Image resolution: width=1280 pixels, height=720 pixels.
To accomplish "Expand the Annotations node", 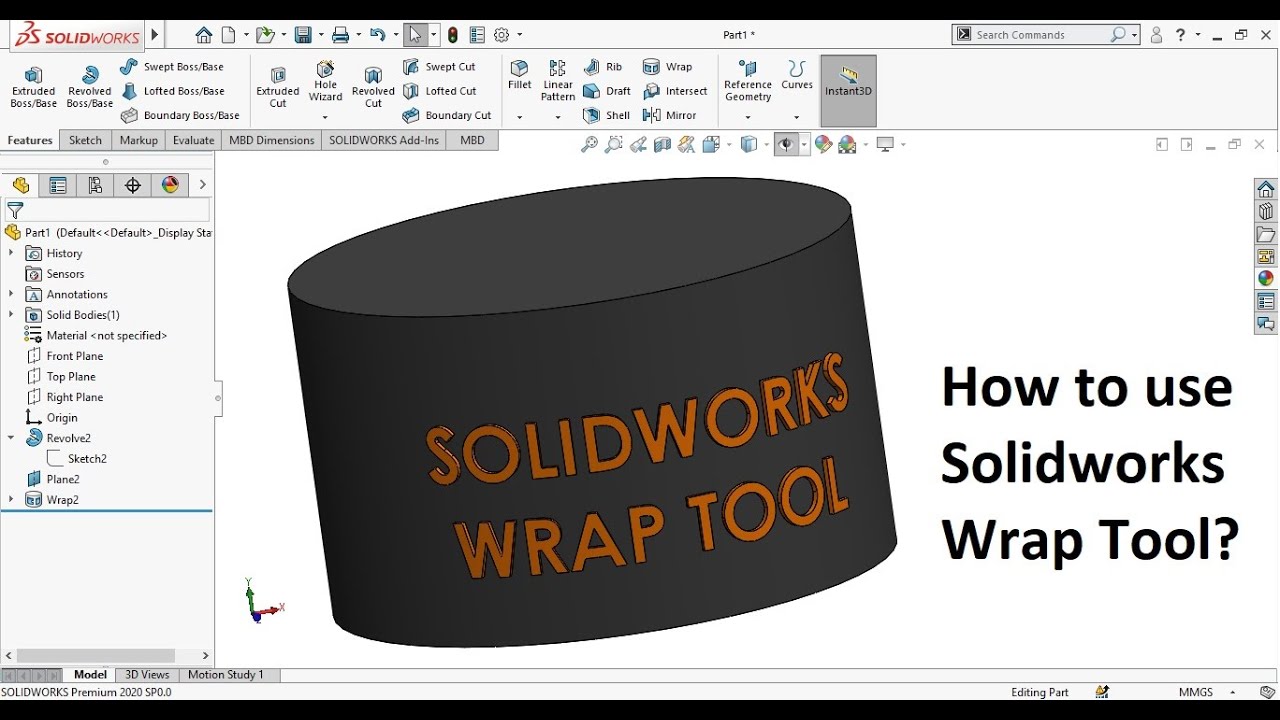I will [11, 294].
